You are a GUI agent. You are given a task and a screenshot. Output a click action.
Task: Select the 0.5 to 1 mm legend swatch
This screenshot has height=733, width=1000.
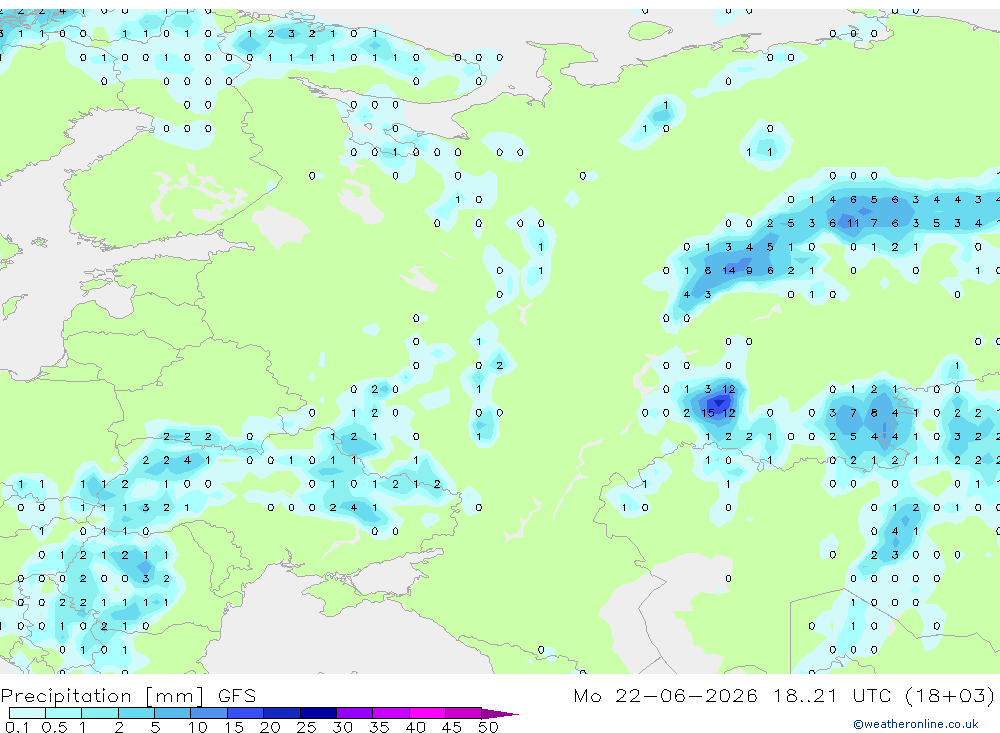(63, 713)
